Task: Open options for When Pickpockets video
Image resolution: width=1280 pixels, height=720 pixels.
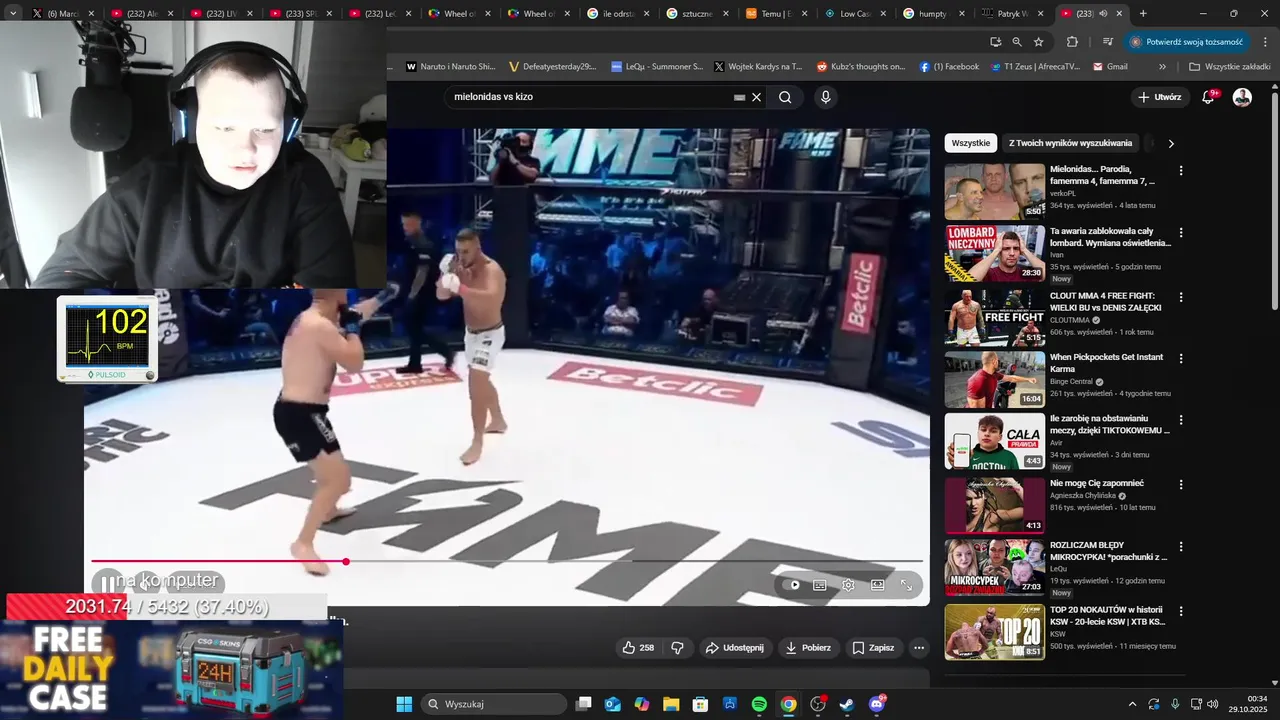Action: (x=1181, y=358)
